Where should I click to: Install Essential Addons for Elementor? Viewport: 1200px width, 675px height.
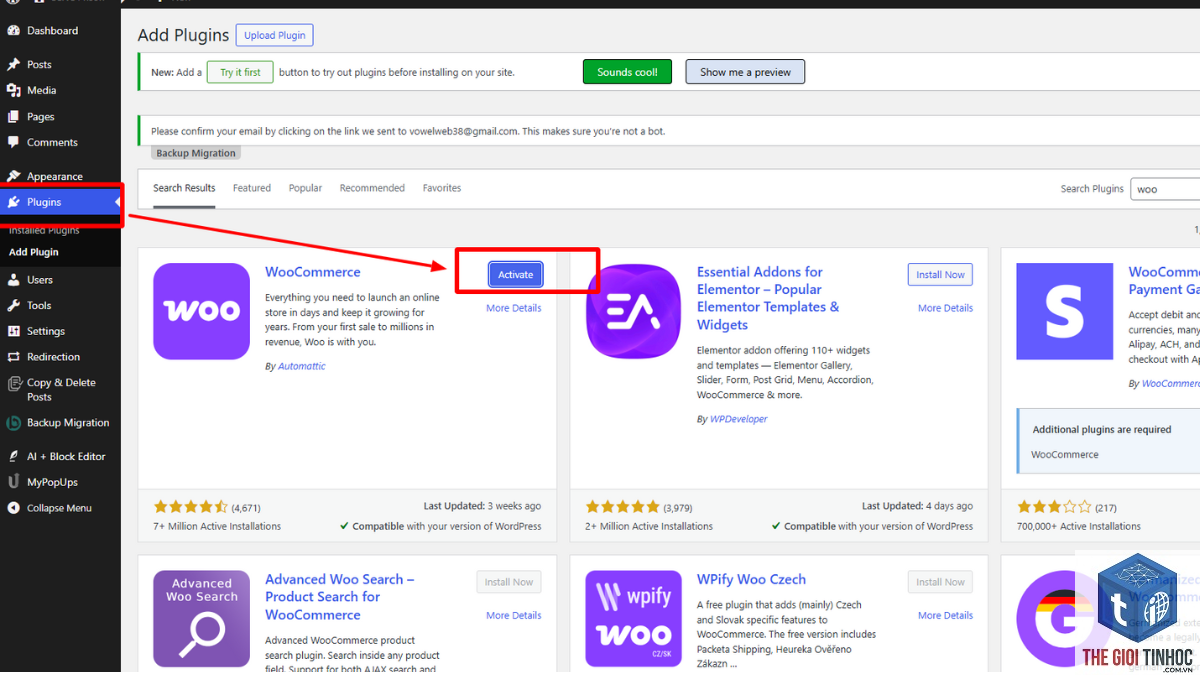click(940, 275)
